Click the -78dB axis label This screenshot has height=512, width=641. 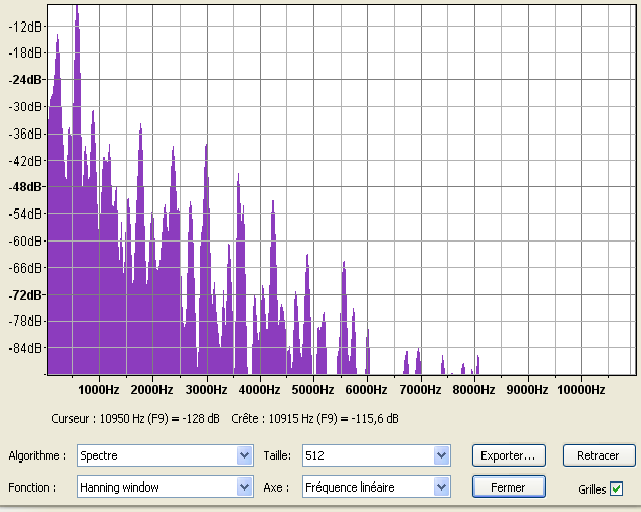25,321
